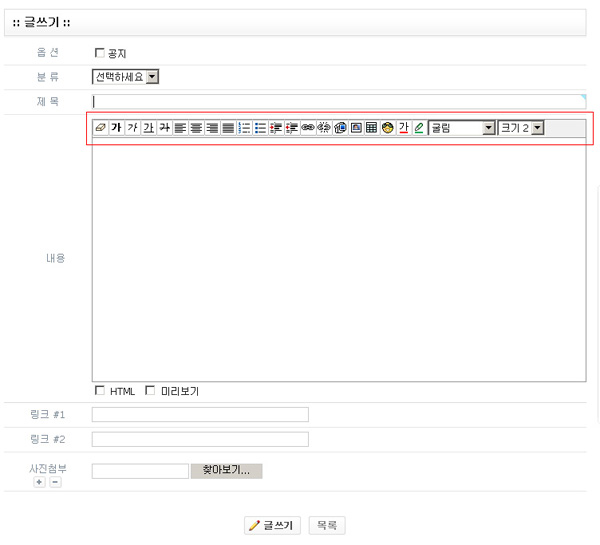The height and width of the screenshot is (545, 600).
Task: Open the font color picker
Action: coord(404,127)
